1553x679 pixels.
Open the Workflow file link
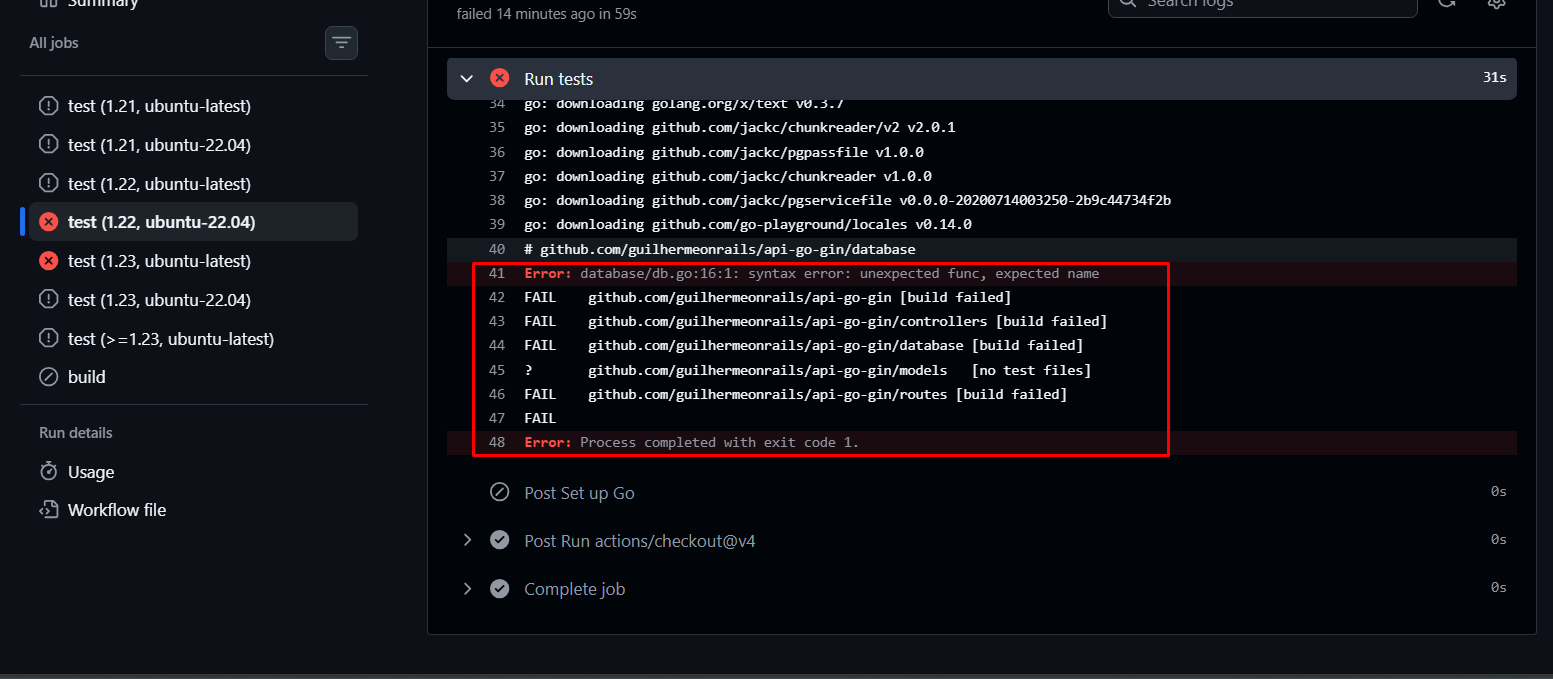click(x=117, y=510)
